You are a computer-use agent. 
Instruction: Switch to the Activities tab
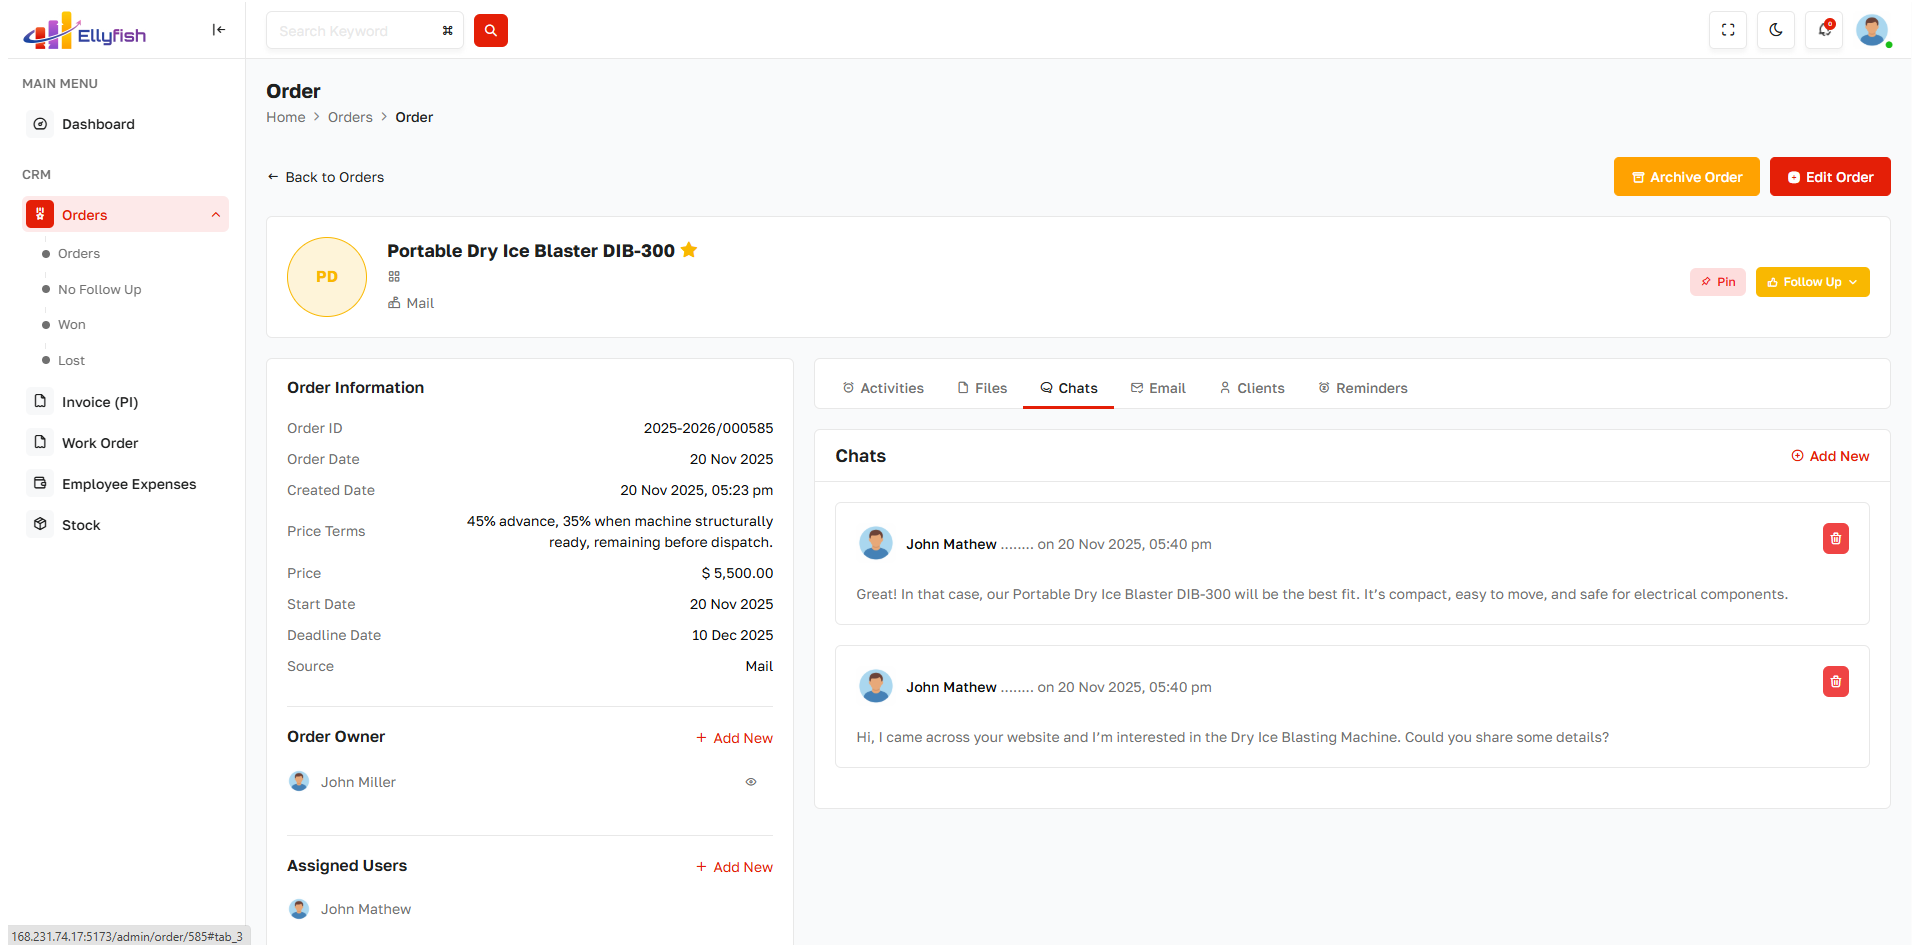(882, 388)
